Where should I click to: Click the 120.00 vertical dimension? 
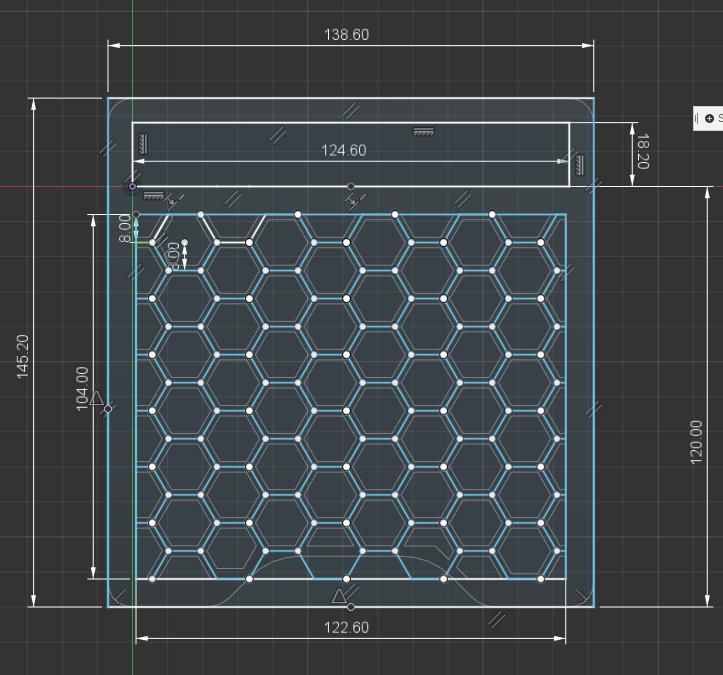(x=696, y=442)
